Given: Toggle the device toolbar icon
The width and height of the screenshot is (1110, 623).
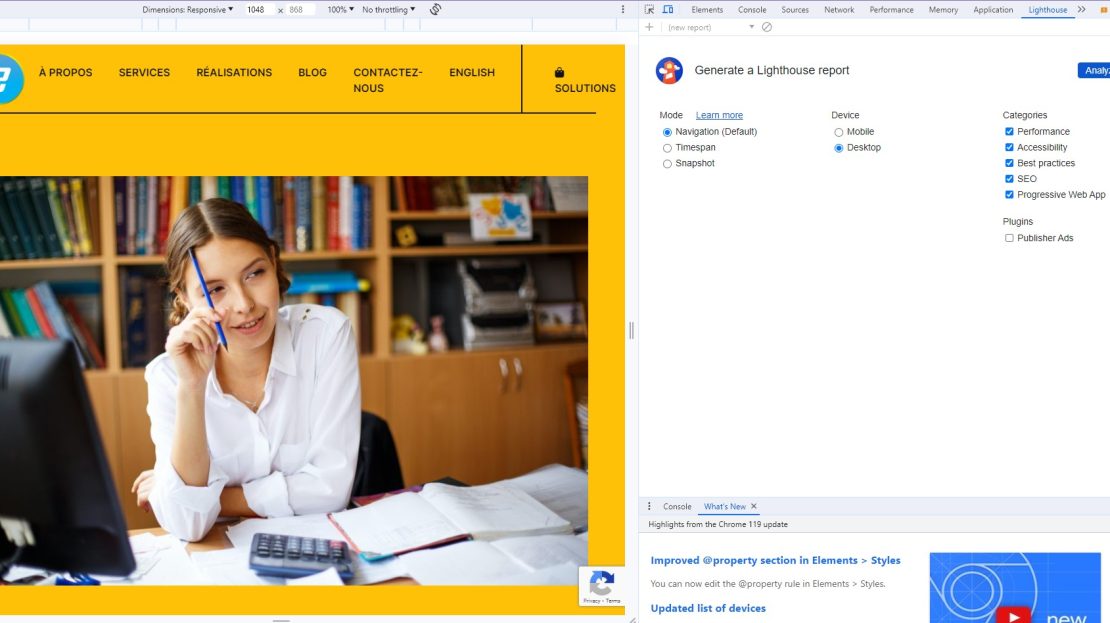Looking at the screenshot, I should 668,9.
